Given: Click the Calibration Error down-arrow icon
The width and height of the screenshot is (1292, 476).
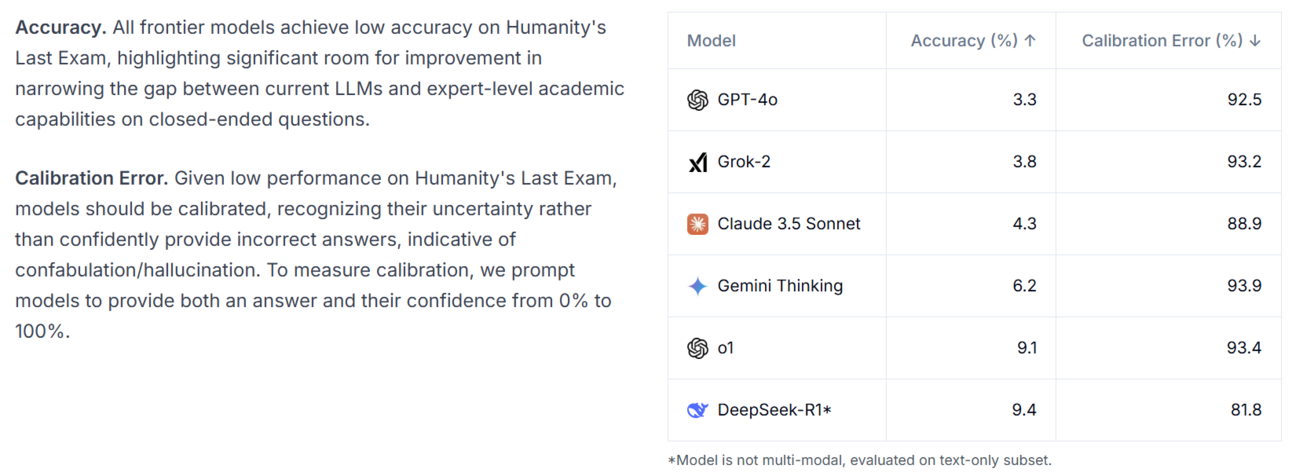Looking at the screenshot, I should 1255,41.
